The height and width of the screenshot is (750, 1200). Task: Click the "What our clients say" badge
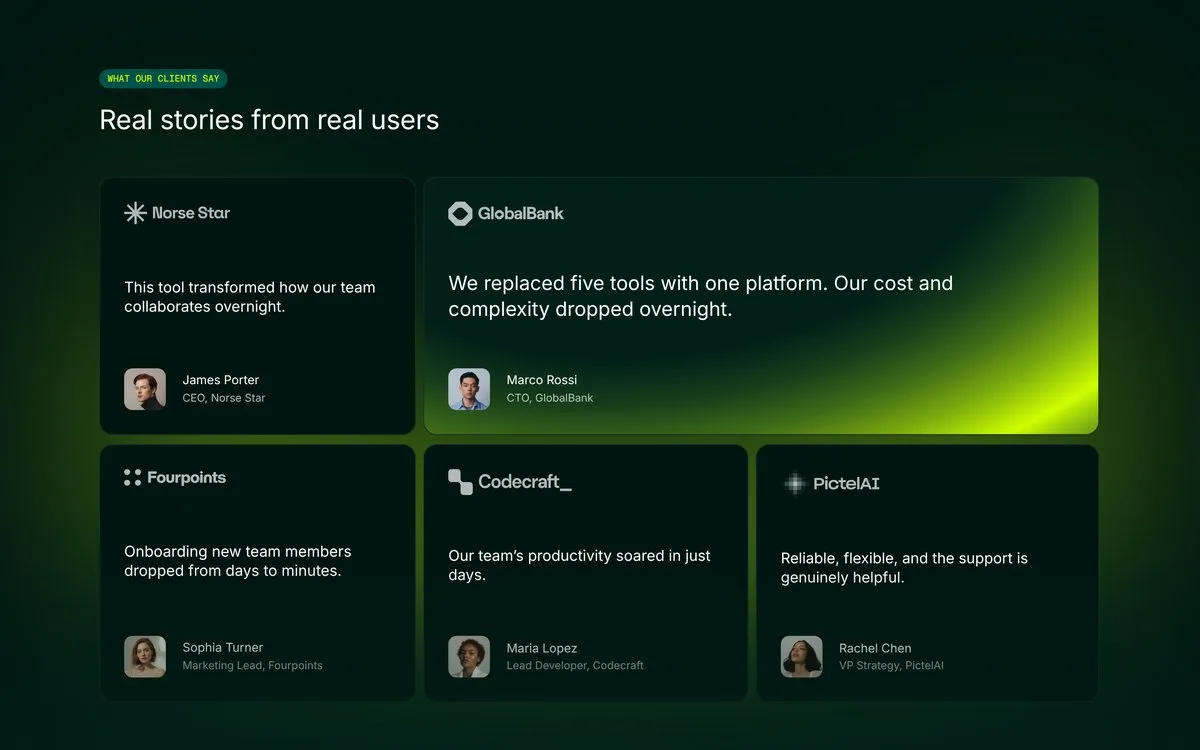click(x=163, y=79)
